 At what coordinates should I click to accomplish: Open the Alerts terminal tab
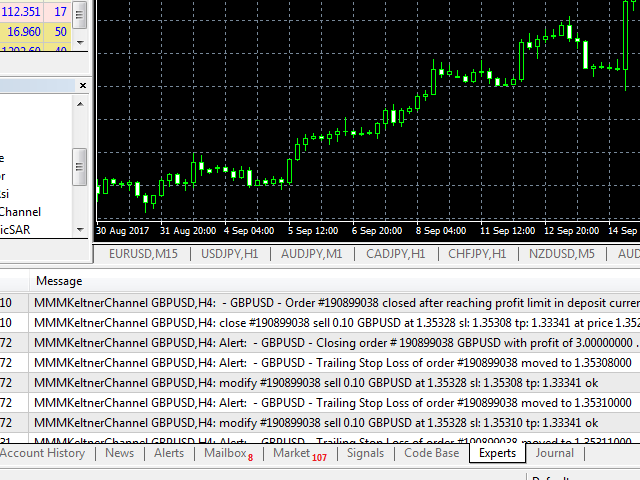[169, 453]
